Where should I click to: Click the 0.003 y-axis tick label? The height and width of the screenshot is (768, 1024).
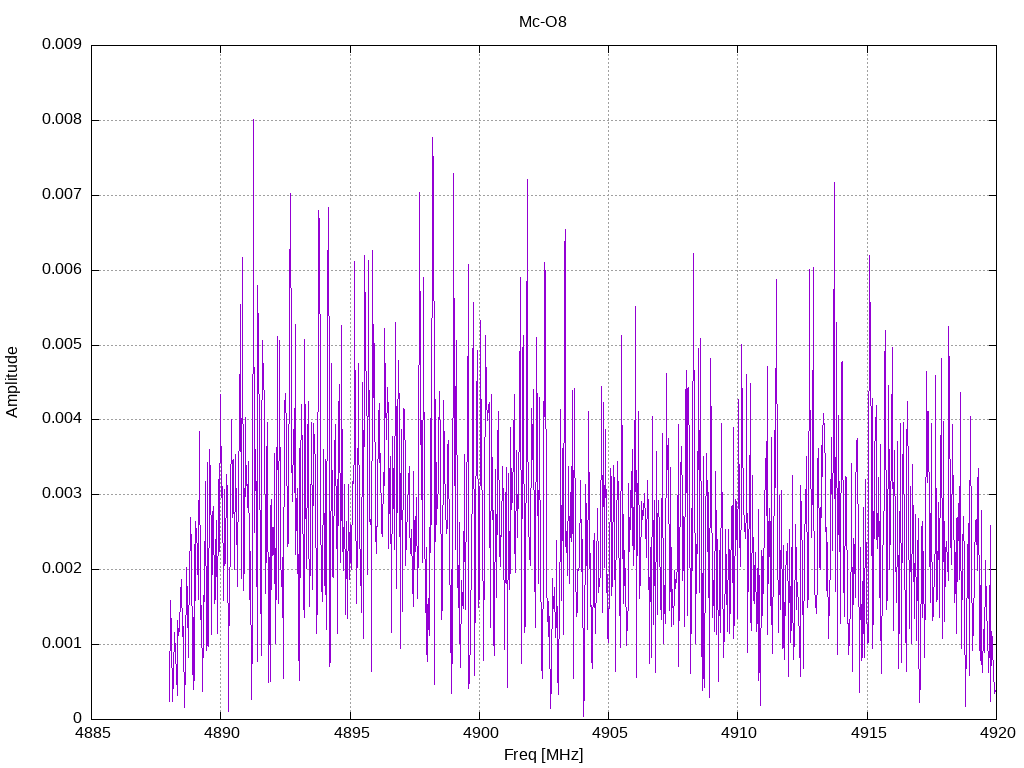pos(62,494)
